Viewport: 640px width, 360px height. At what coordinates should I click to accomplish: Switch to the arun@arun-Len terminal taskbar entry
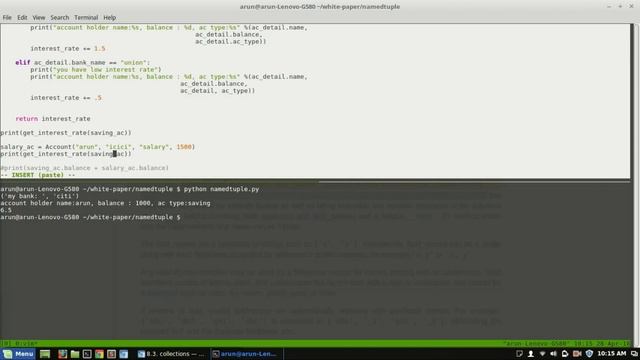click(x=246, y=354)
